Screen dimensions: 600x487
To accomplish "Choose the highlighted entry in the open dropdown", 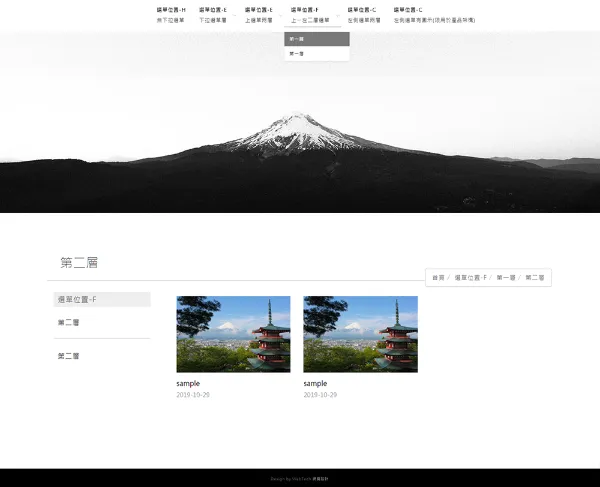I will coord(316,39).
